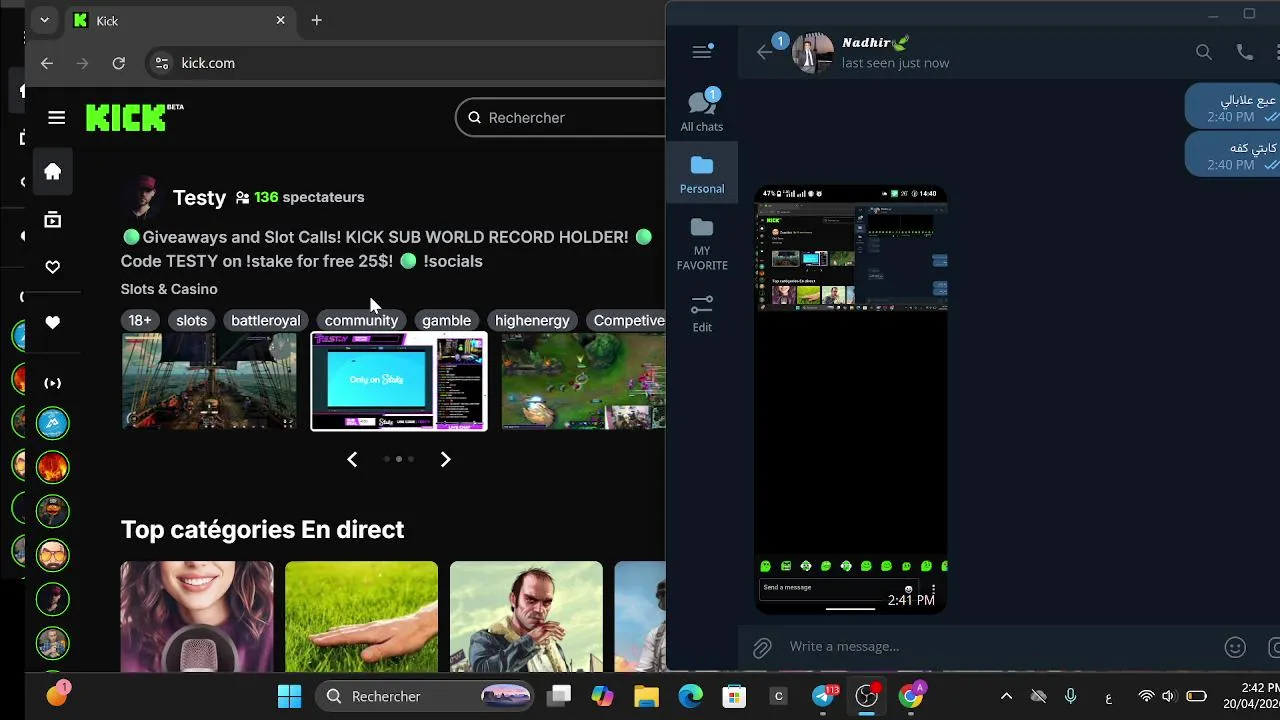Open a new browser tab
The image size is (1280, 720).
point(316,20)
